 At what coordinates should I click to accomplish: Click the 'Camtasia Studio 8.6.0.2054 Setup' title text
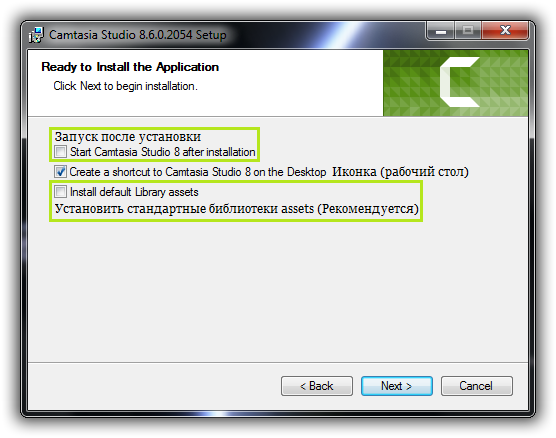138,35
